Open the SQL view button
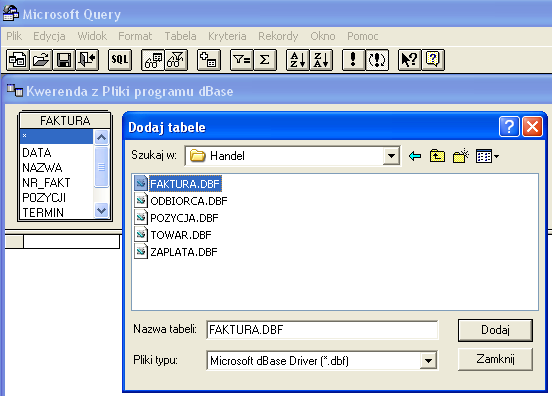This screenshot has width=552, height=396. click(x=120, y=60)
